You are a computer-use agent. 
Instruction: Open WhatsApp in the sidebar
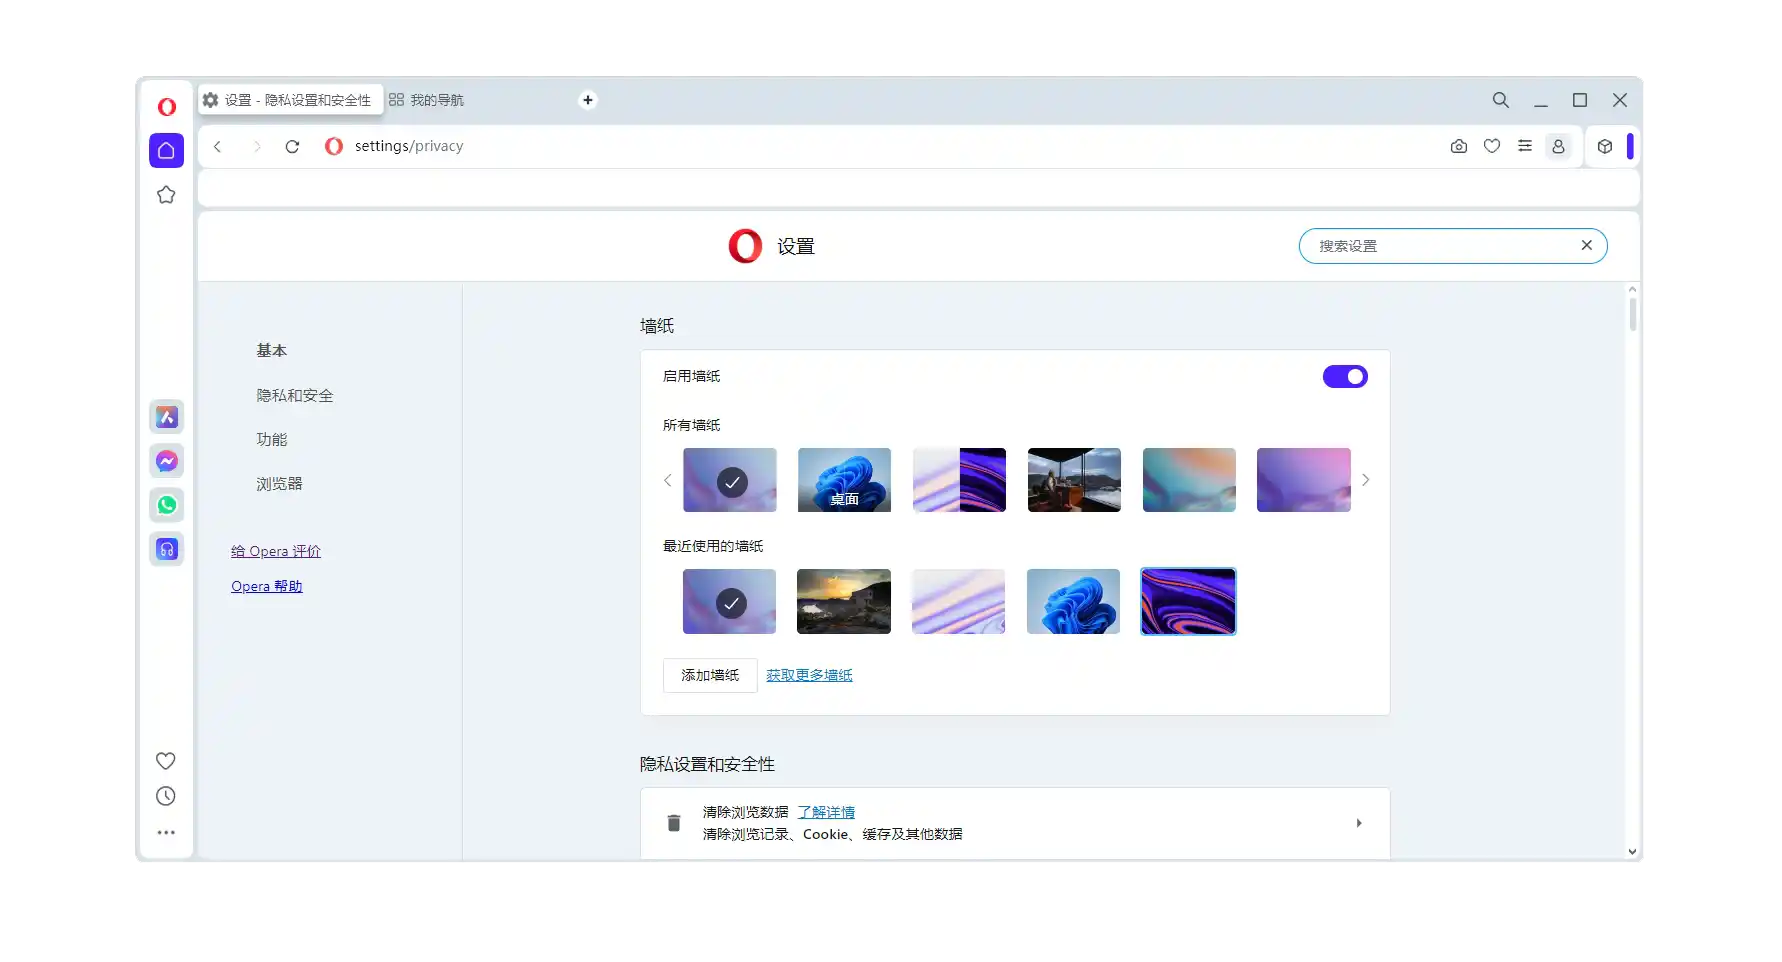(167, 505)
